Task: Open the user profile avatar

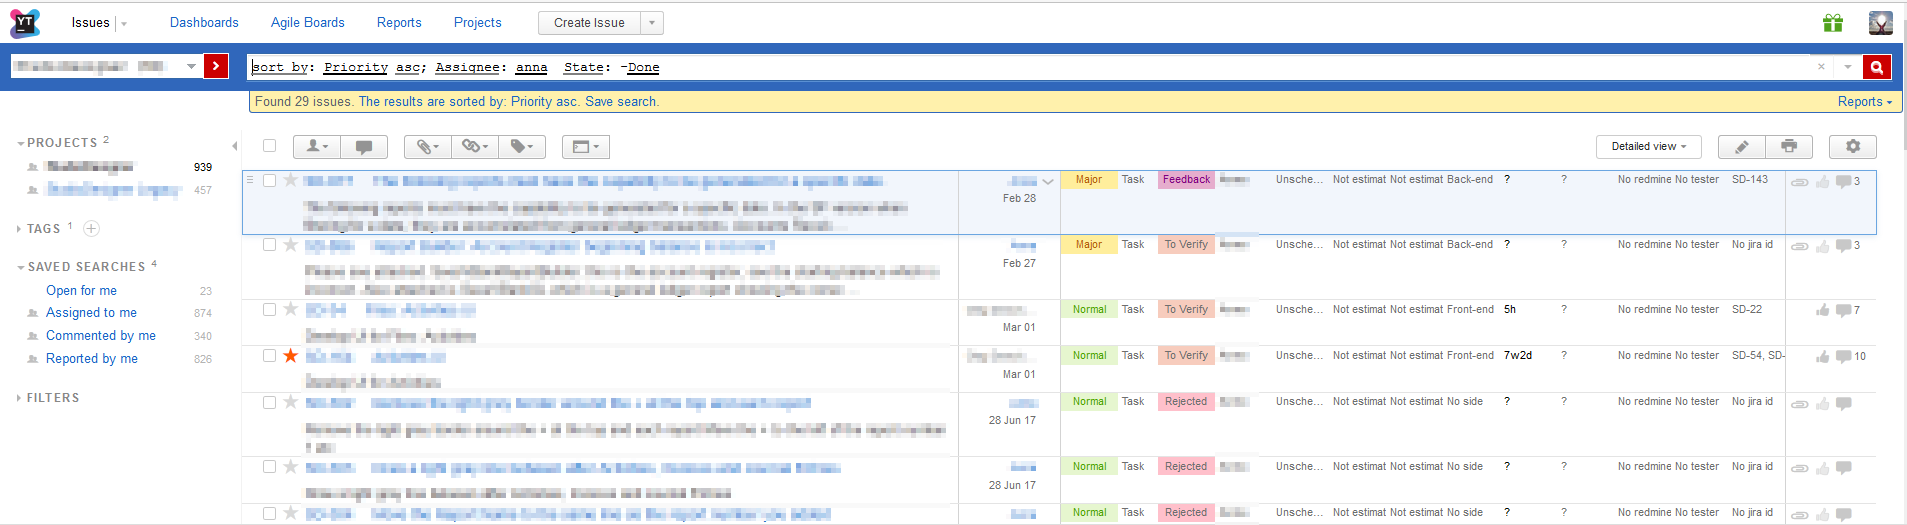Action: click(x=1881, y=23)
